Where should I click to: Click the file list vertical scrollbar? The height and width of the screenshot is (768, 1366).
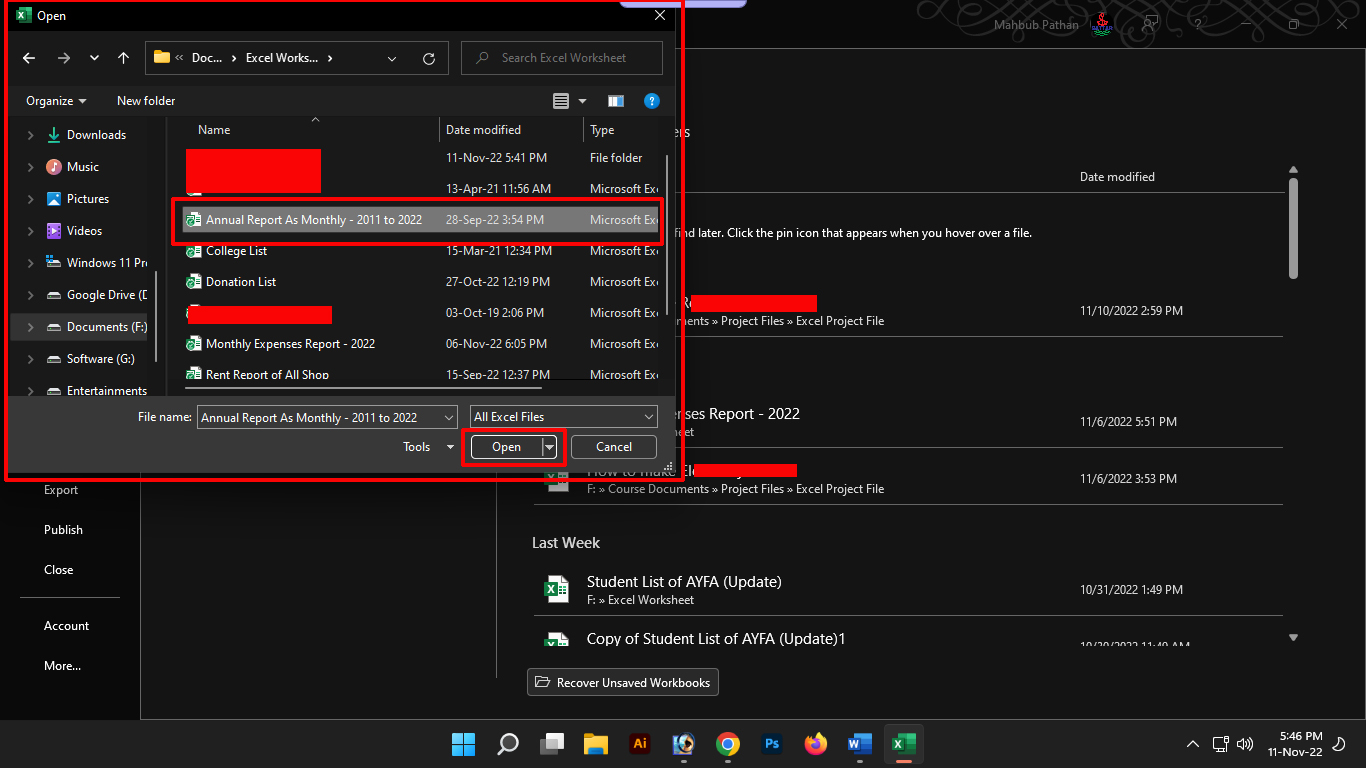point(667,230)
